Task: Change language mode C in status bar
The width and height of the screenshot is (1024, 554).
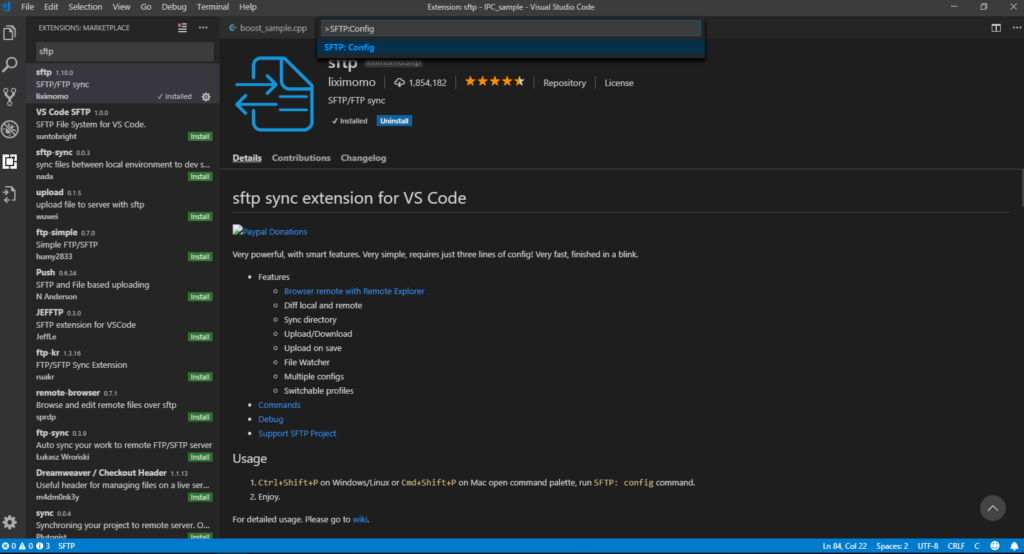Action: [977, 546]
